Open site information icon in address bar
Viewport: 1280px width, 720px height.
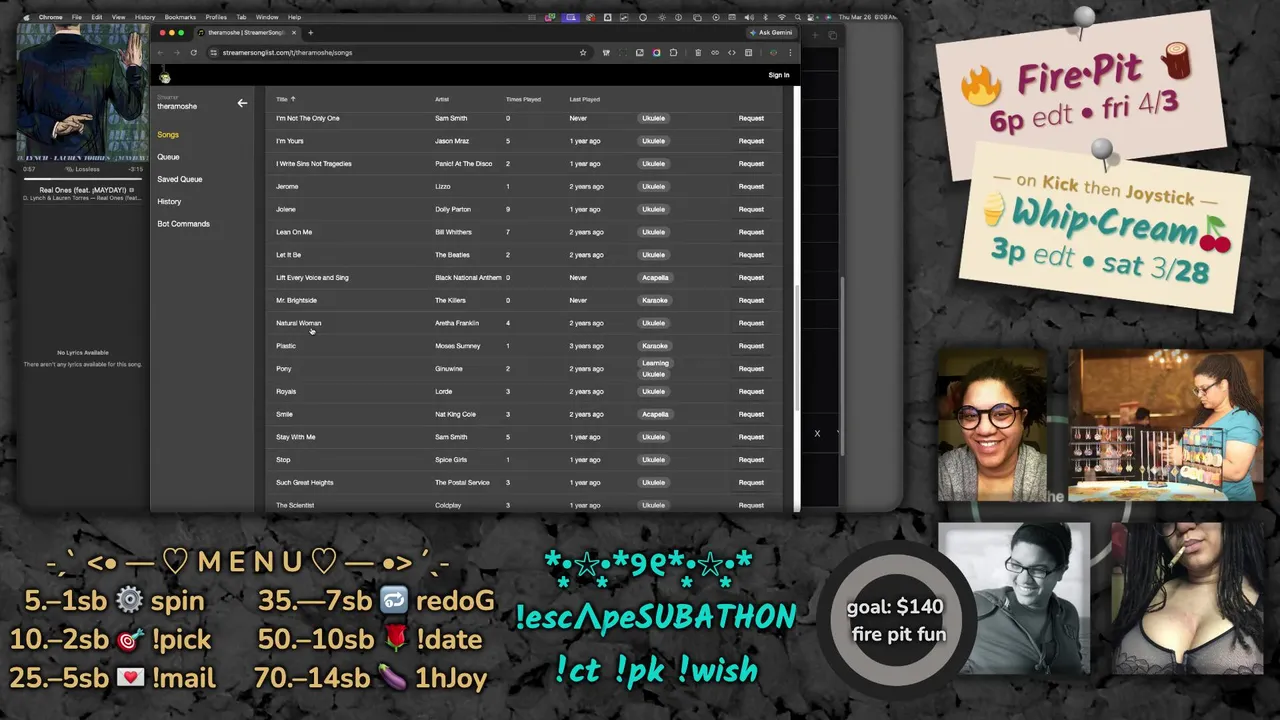[x=213, y=52]
